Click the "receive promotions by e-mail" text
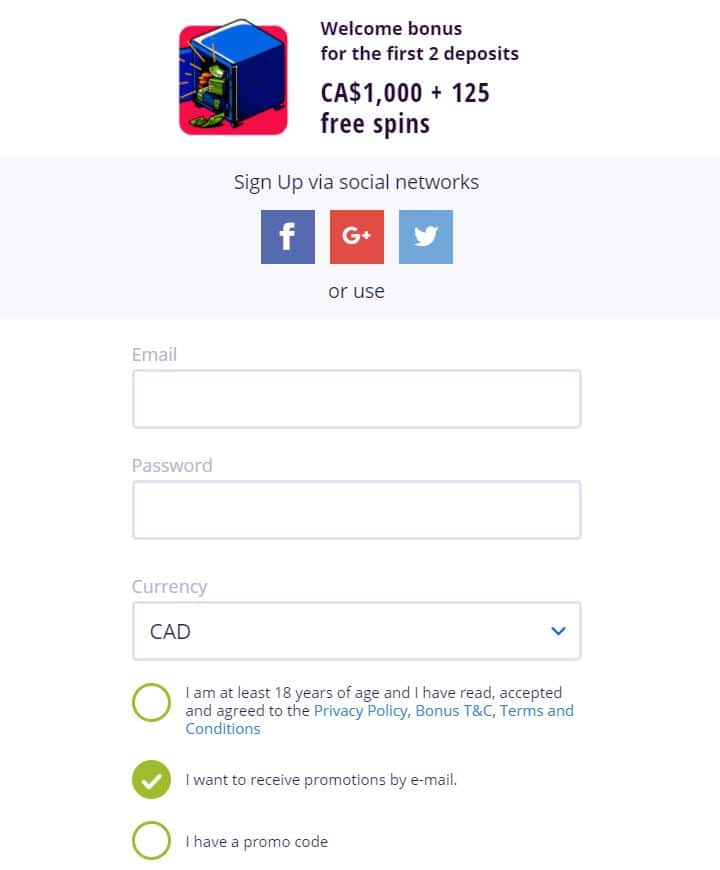Viewport: 720px width, 870px height. [321, 780]
